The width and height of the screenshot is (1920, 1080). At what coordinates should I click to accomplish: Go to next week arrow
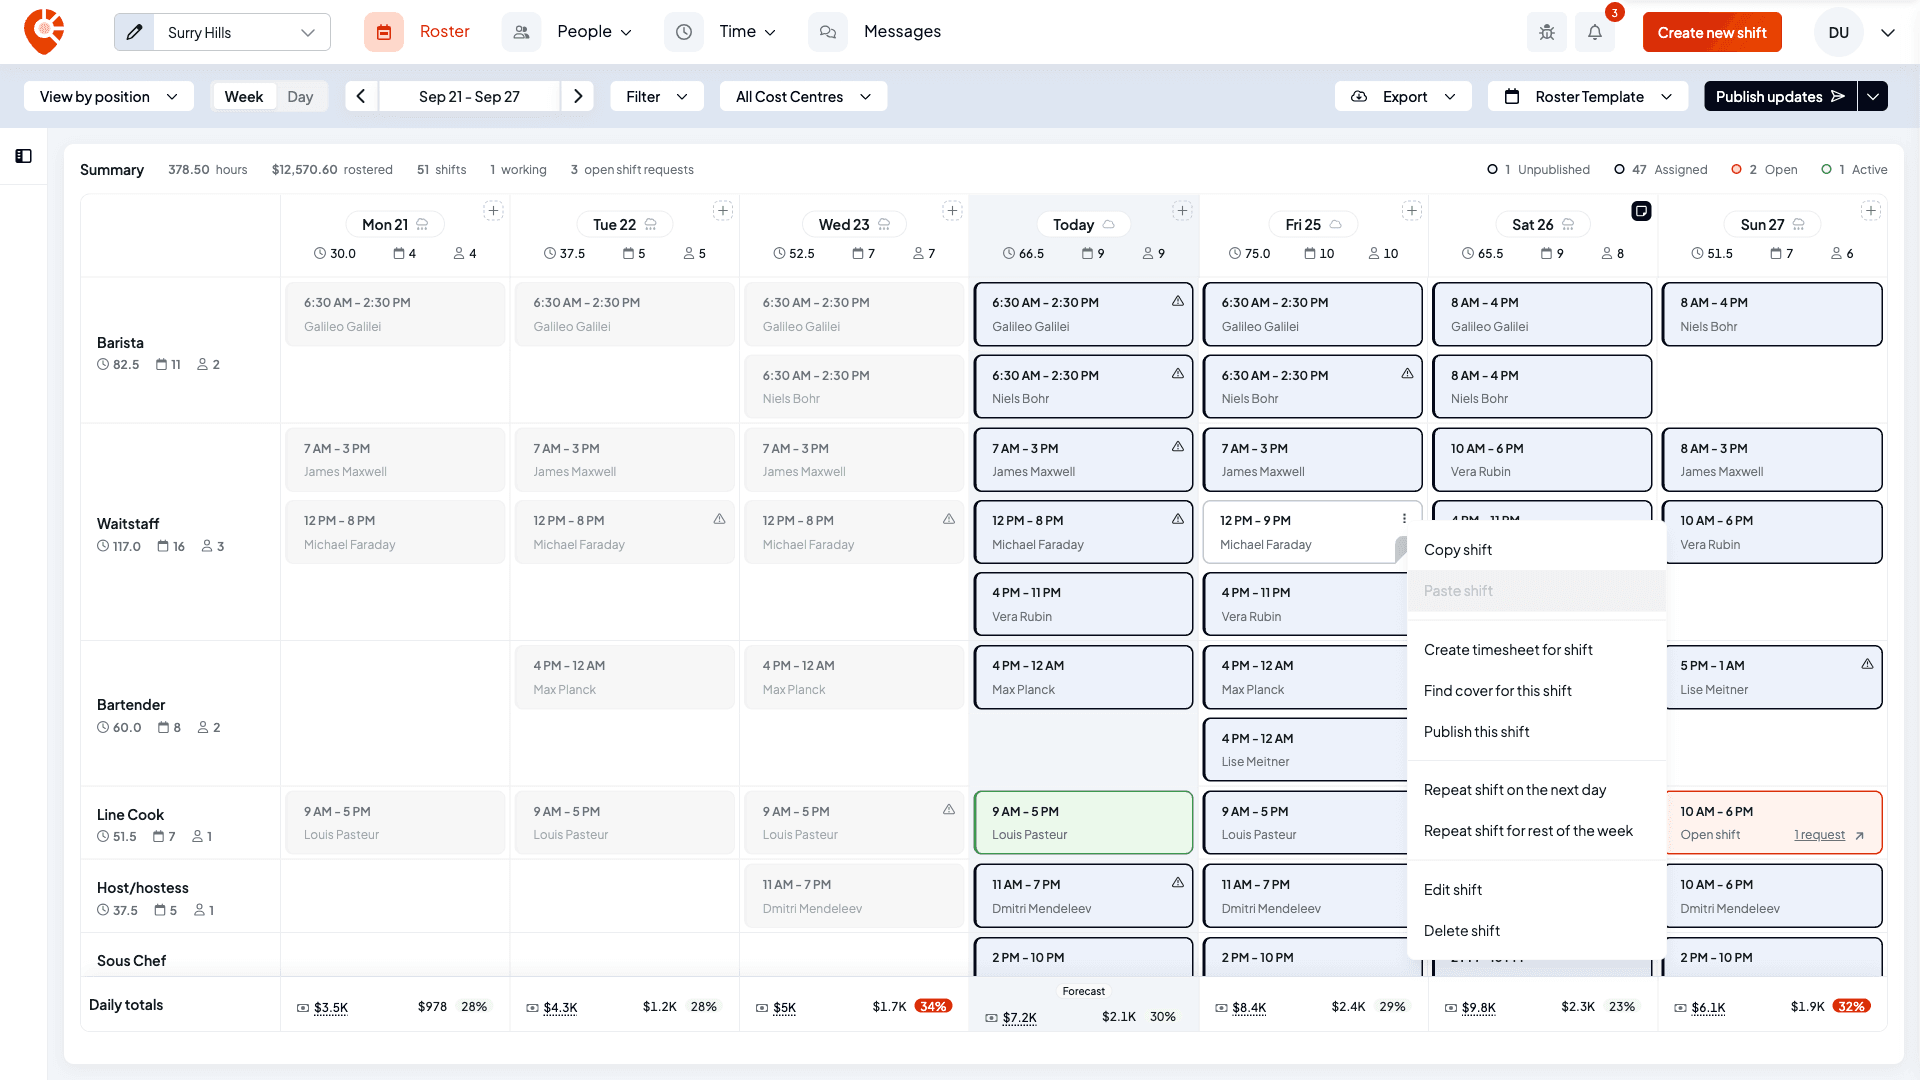click(x=578, y=96)
